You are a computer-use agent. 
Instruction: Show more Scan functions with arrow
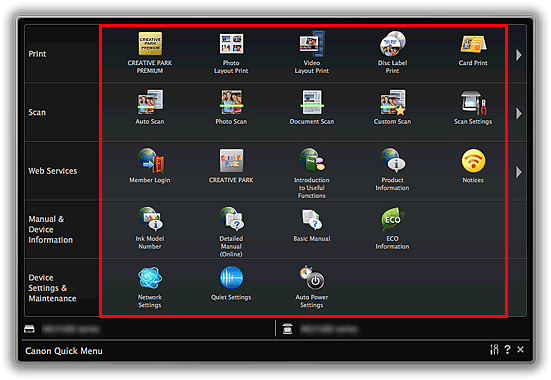coord(519,114)
